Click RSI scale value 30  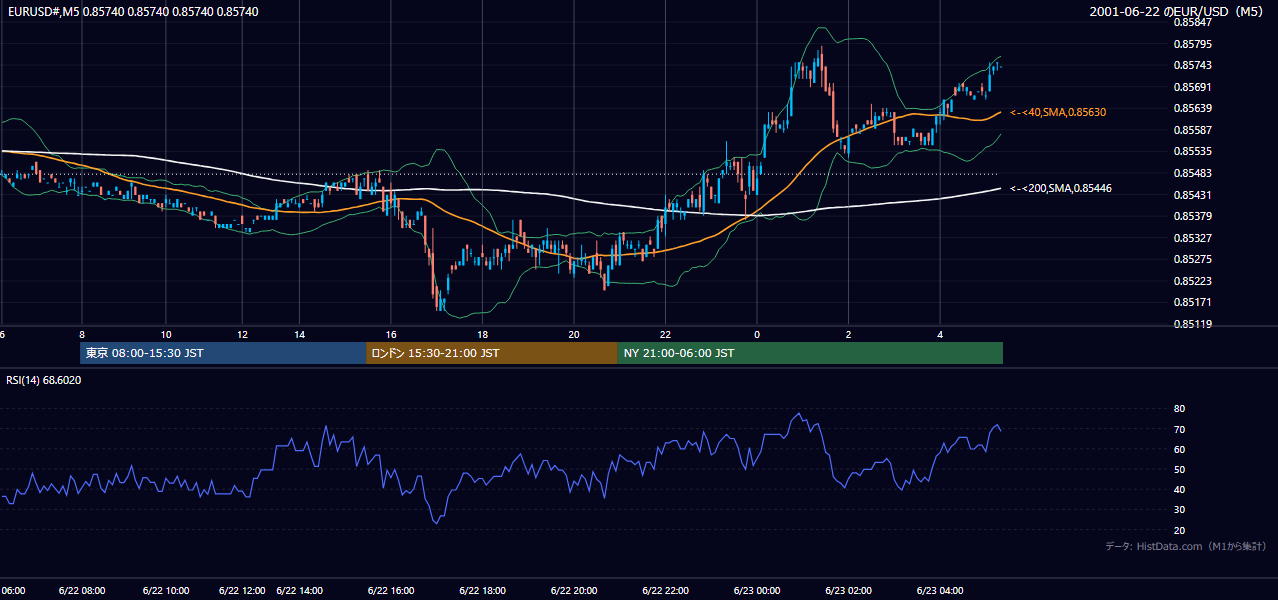pos(1179,510)
